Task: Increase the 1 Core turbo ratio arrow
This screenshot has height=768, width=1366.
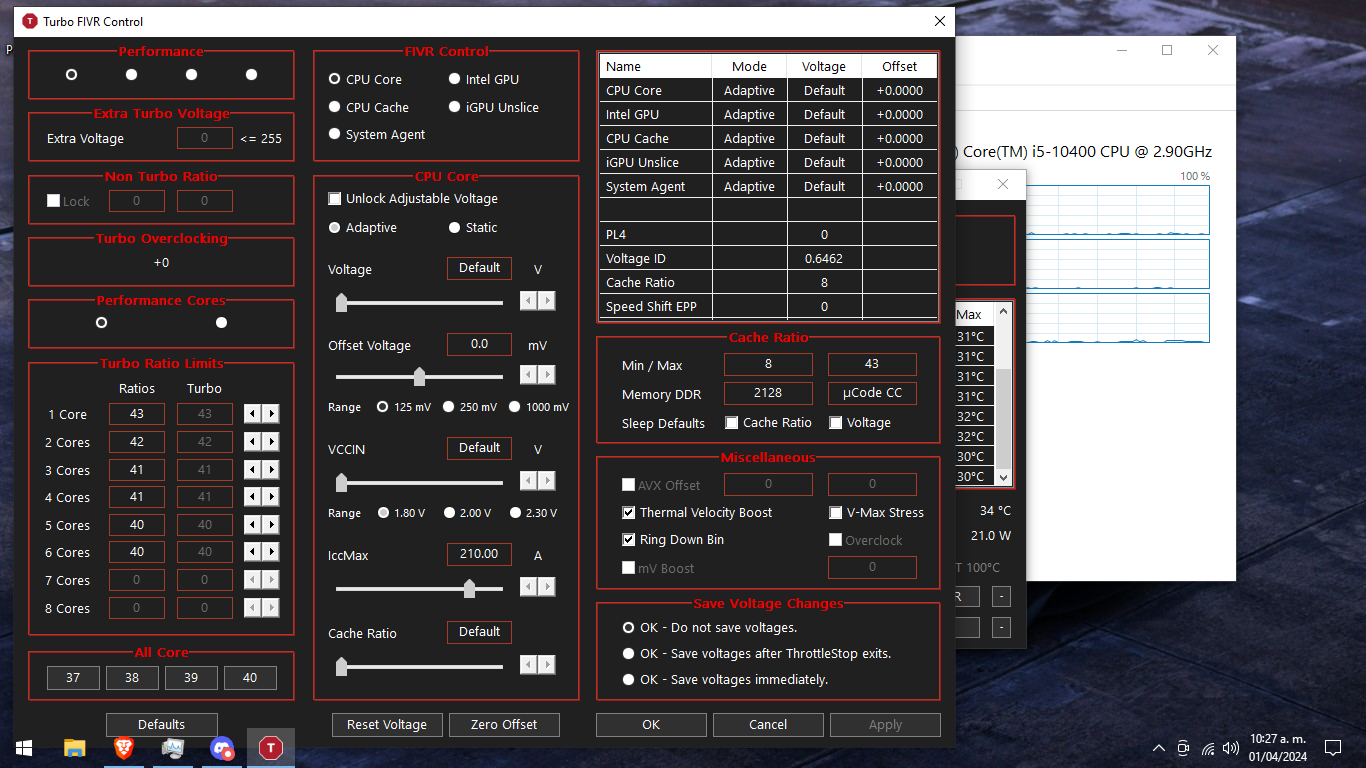Action: click(x=271, y=414)
